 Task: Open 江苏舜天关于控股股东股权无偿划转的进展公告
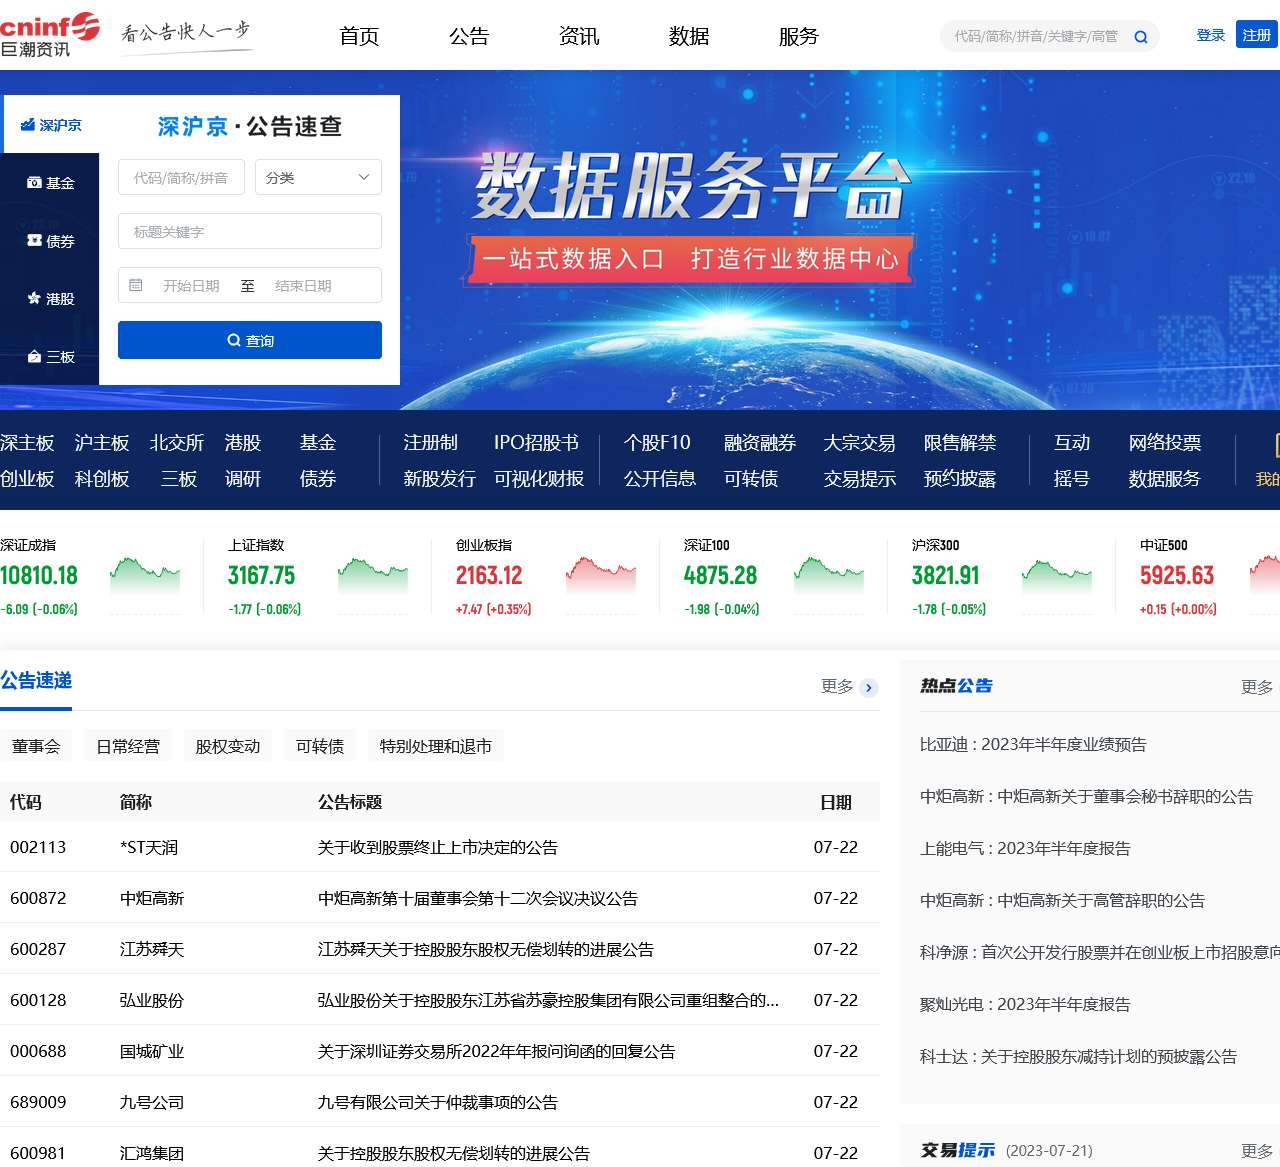coord(486,949)
